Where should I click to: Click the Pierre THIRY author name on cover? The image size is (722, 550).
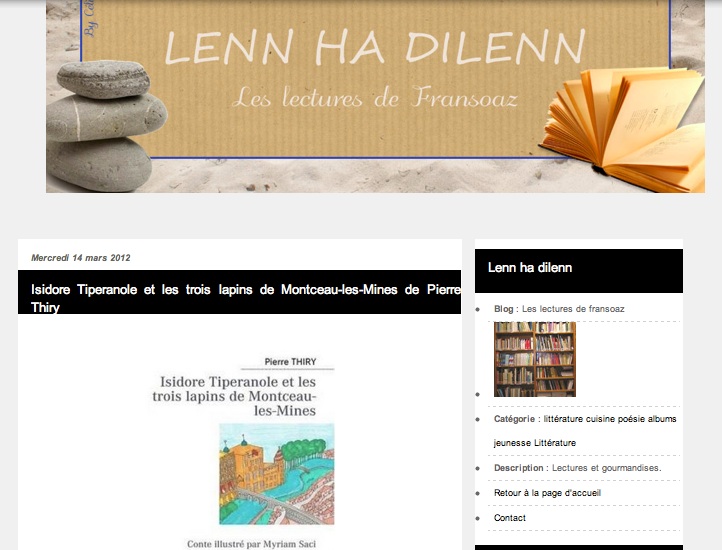(x=290, y=362)
